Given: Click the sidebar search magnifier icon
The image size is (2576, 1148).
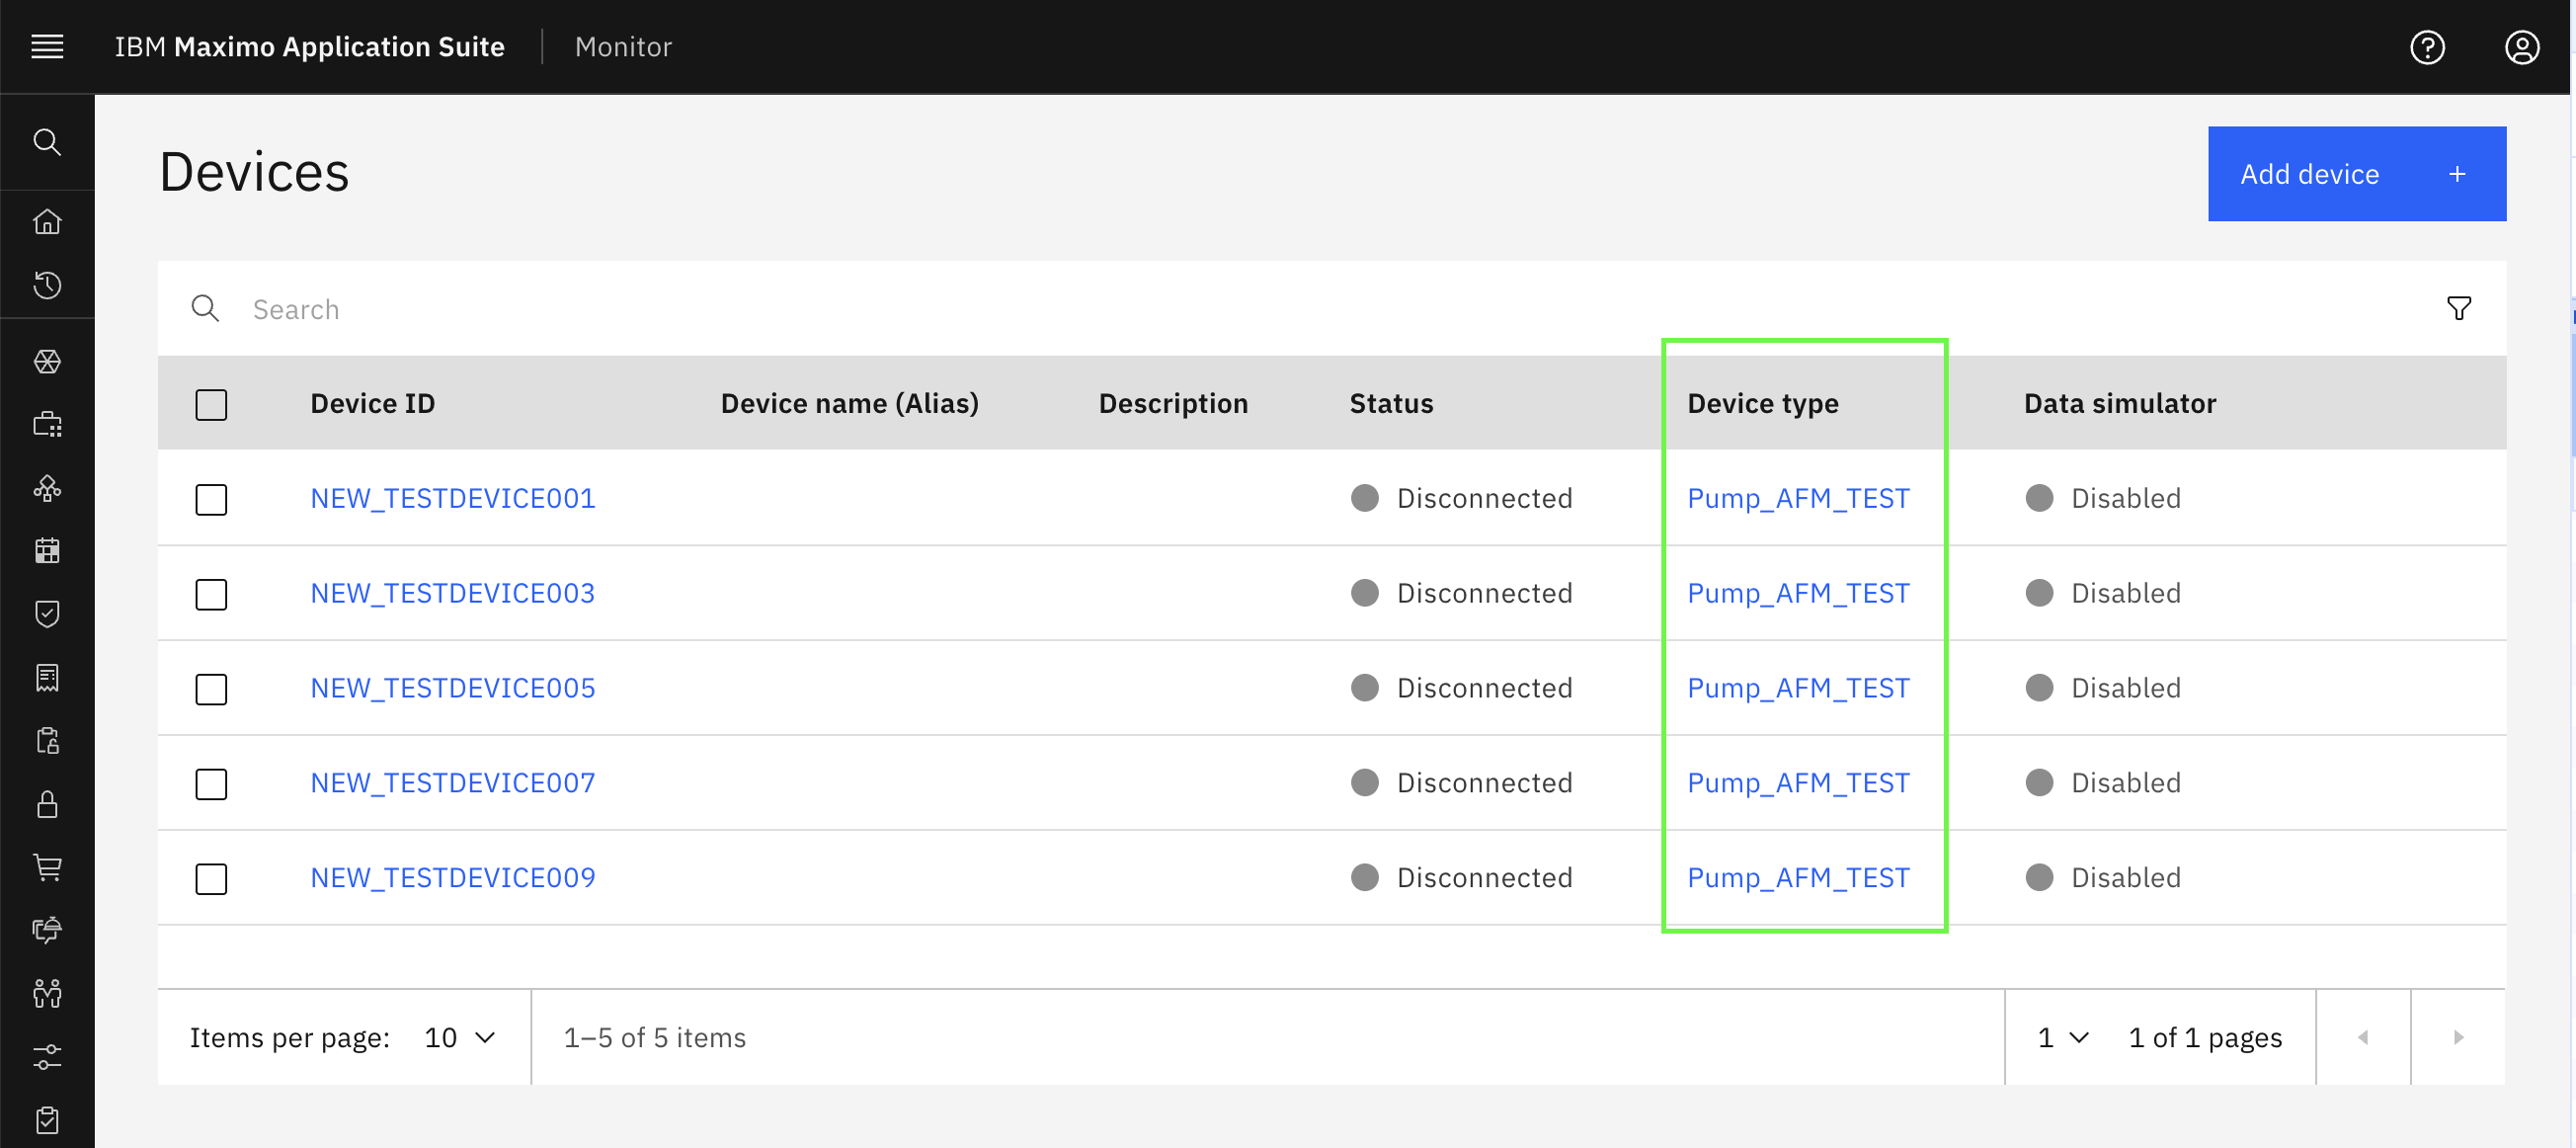Looking at the screenshot, I should (x=47, y=142).
